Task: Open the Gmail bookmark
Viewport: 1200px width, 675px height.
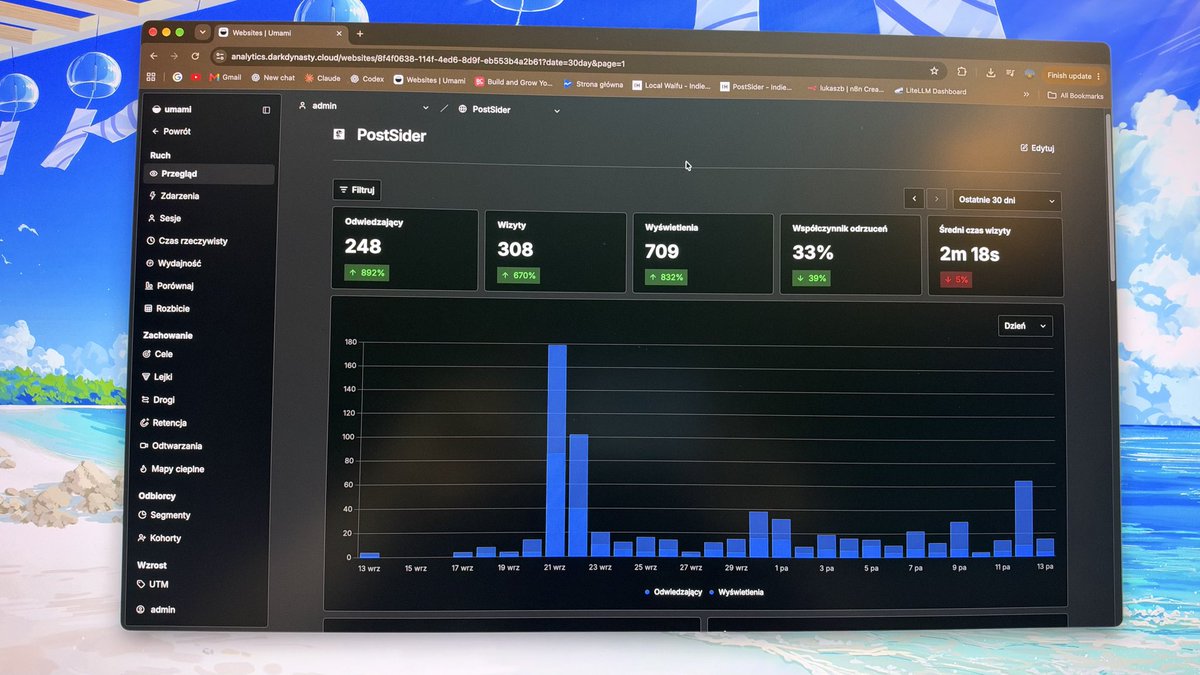Action: [226, 77]
